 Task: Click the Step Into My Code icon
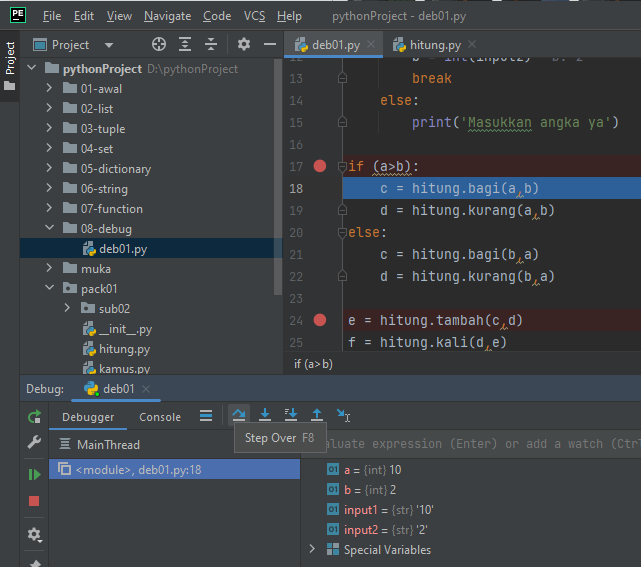coord(291,415)
